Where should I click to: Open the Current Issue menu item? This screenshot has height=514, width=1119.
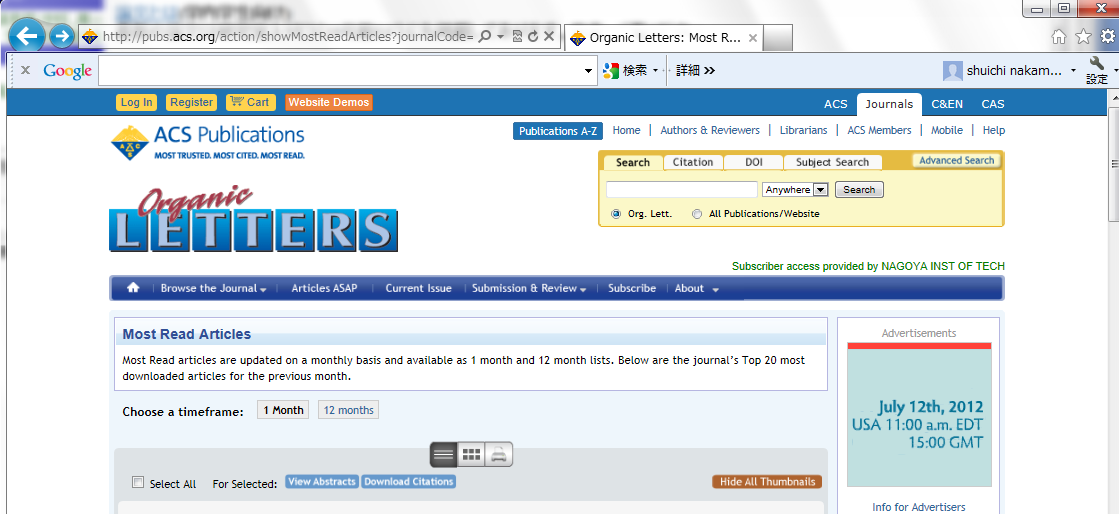pos(418,288)
